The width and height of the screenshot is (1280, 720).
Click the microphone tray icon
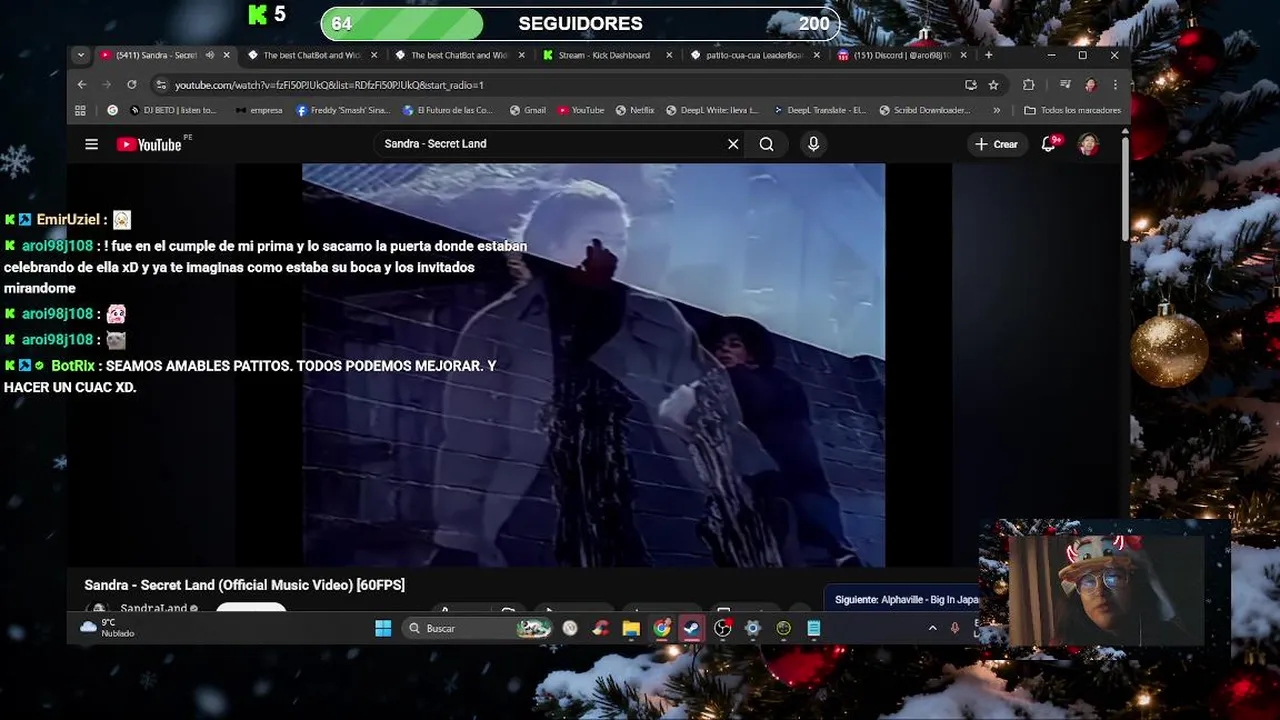(955, 628)
